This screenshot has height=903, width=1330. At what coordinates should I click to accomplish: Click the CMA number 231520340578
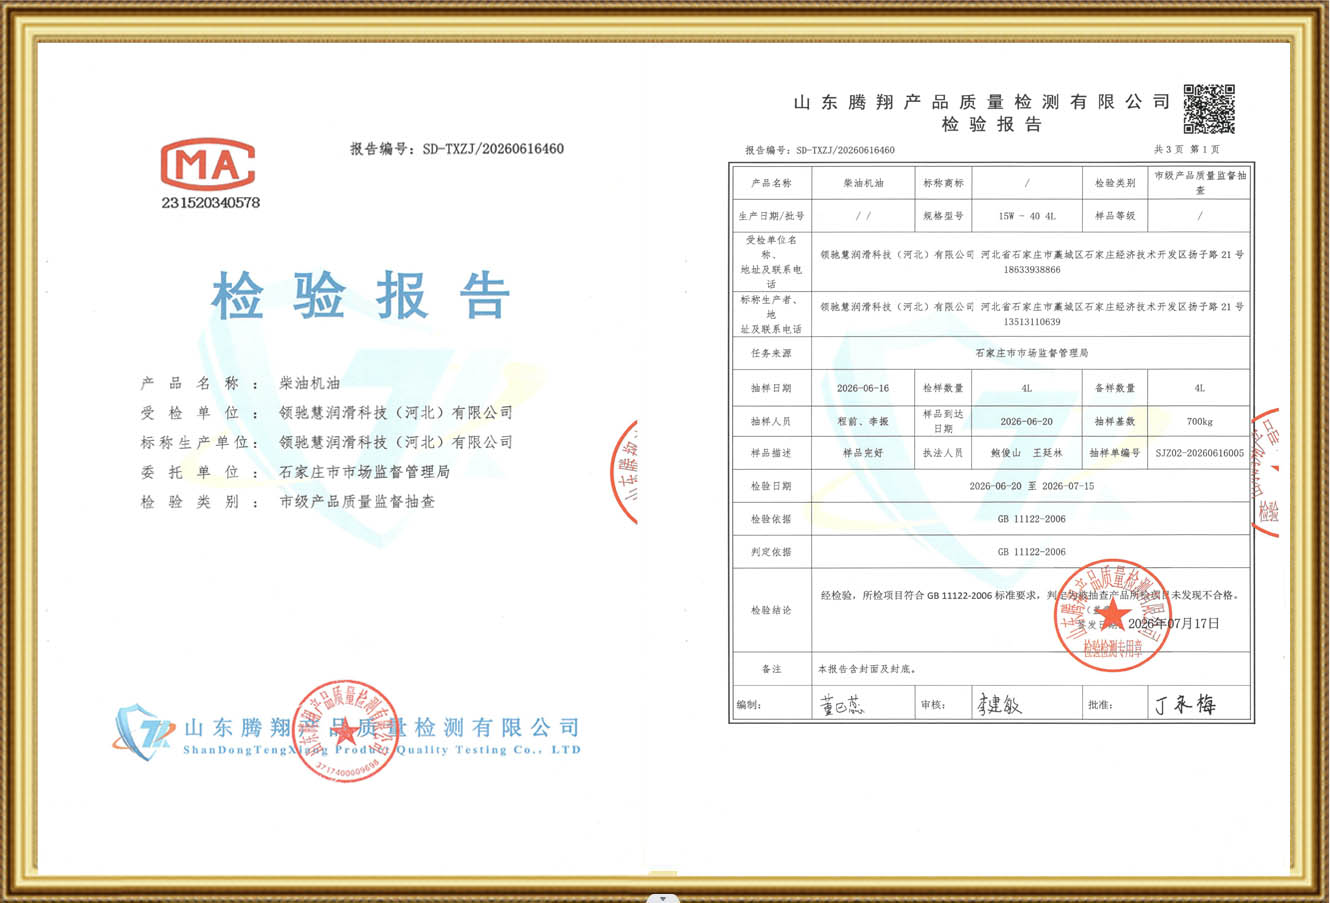pyautogui.click(x=210, y=202)
